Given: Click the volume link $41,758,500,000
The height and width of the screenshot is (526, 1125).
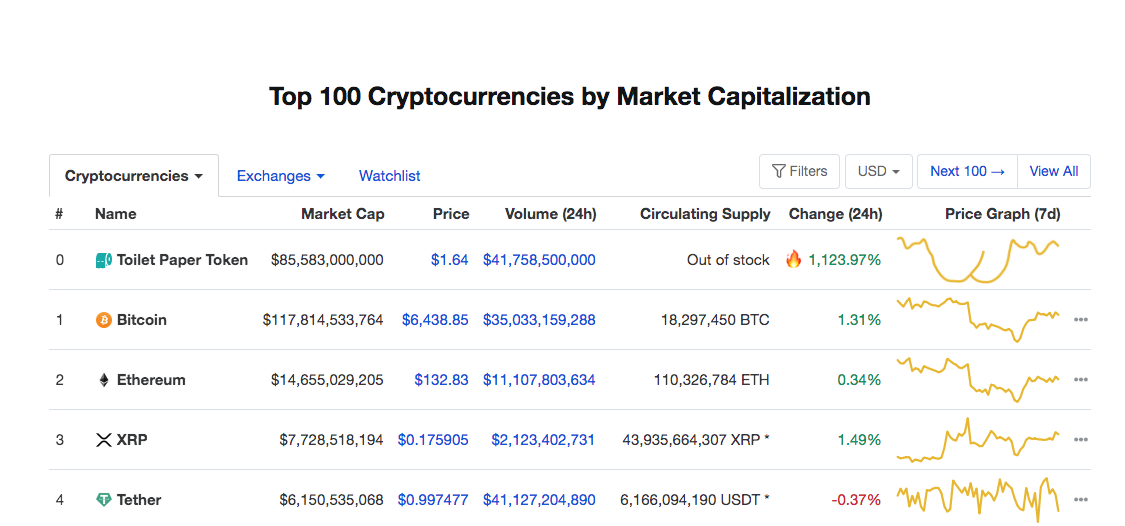Looking at the screenshot, I should tap(540, 260).
